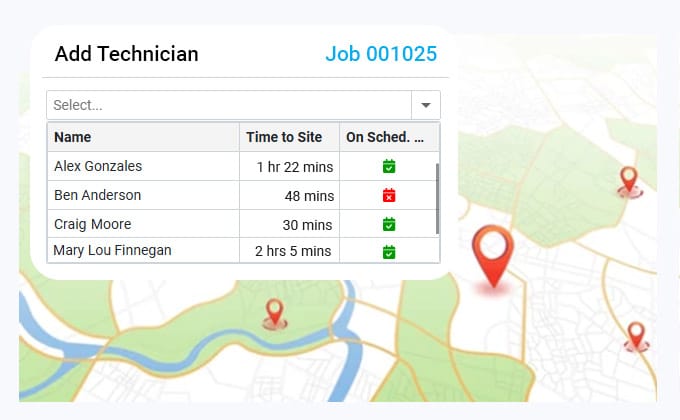Image resolution: width=680 pixels, height=420 pixels.
Task: Sort by the Time to Site column header
Action: tap(289, 137)
